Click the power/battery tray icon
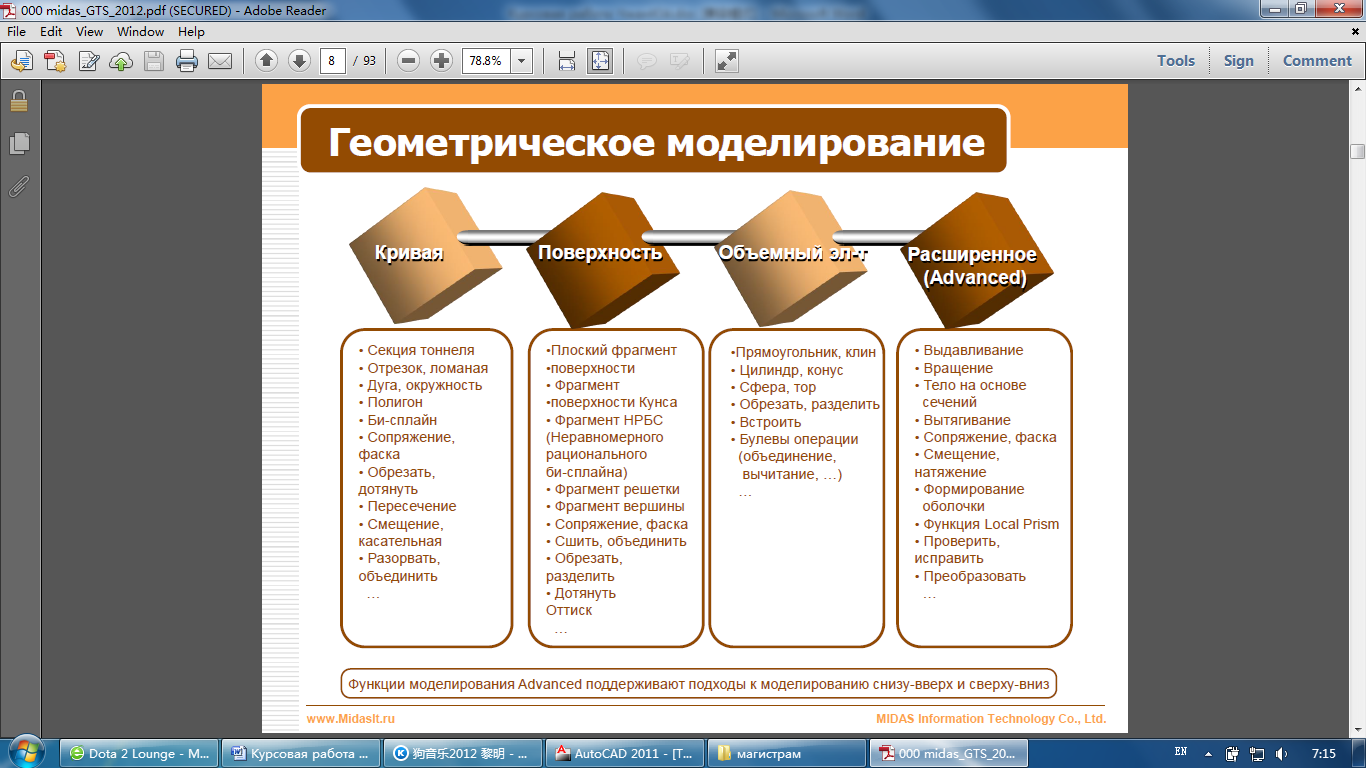 click(x=1233, y=753)
